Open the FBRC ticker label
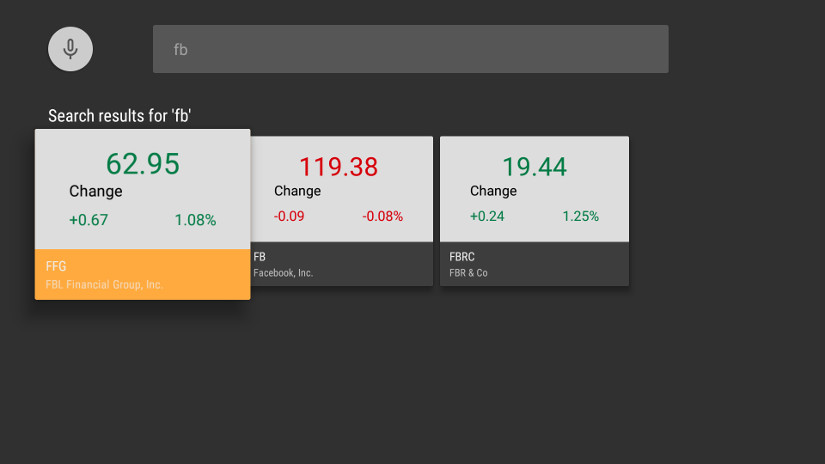Screen dimensions: 825x464 click(462, 257)
